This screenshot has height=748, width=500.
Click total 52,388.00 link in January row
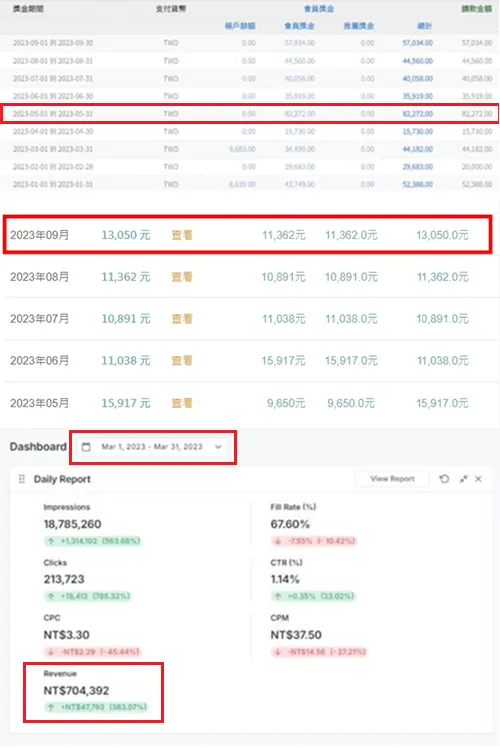[417, 184]
